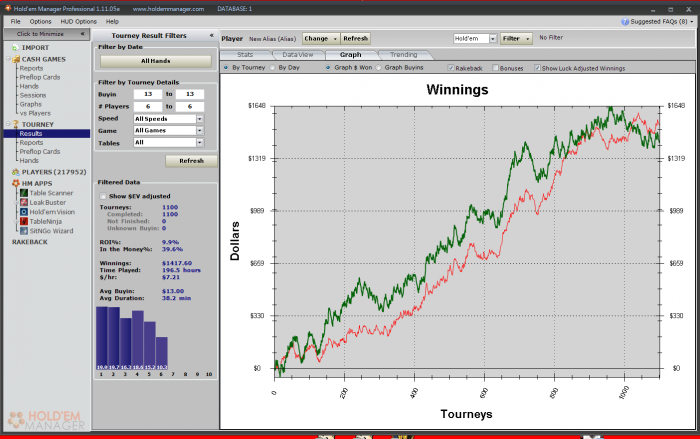Open the Hold'em game type dropdown
Screen dimensions: 700x439
493,39
